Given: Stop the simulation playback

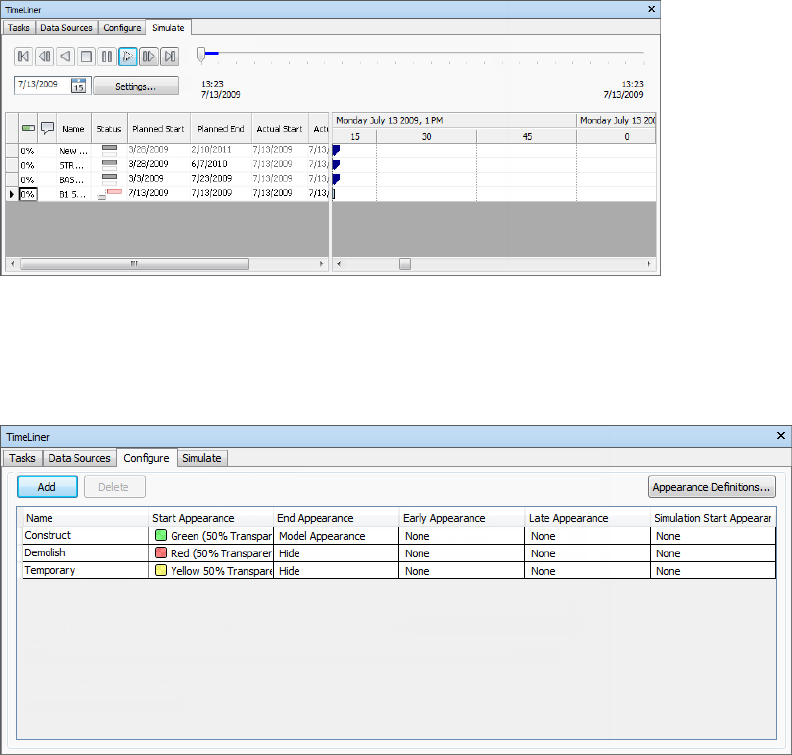Looking at the screenshot, I should pyautogui.click(x=86, y=57).
